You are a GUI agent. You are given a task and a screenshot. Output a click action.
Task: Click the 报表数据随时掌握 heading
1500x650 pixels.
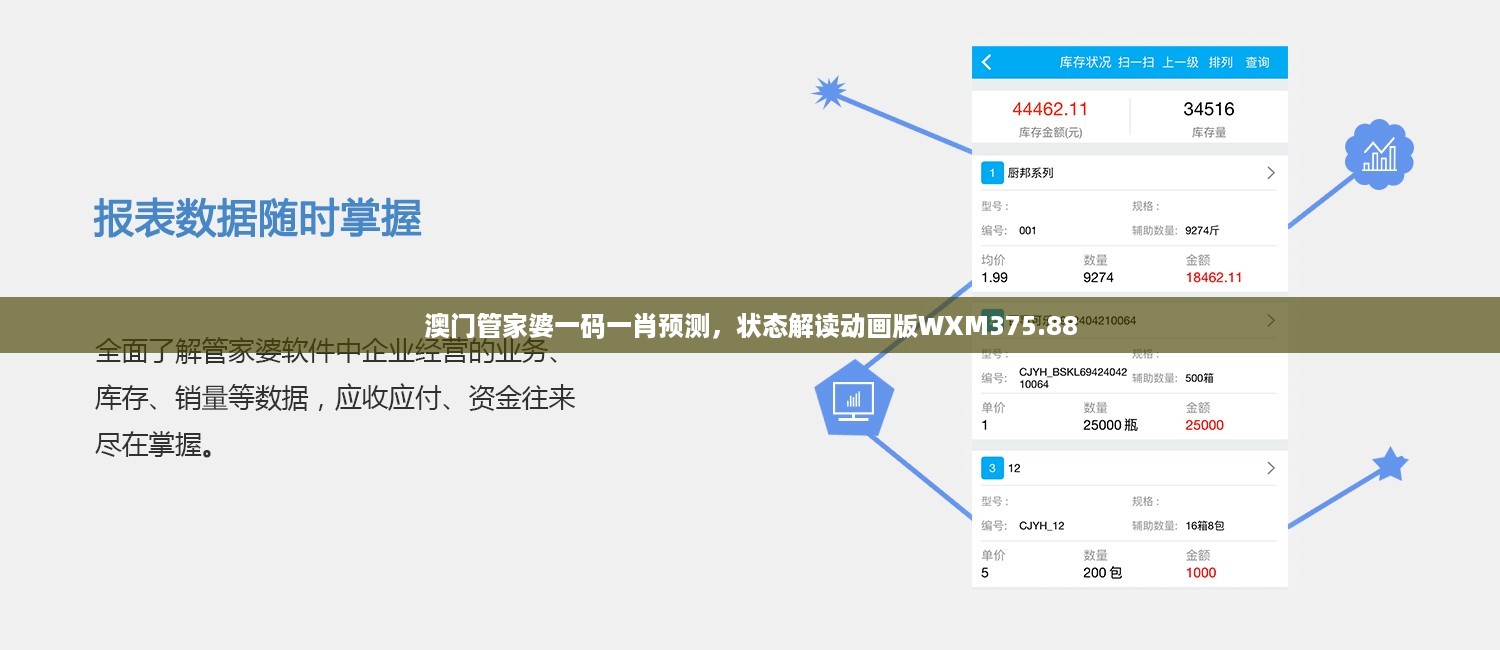pyautogui.click(x=258, y=218)
